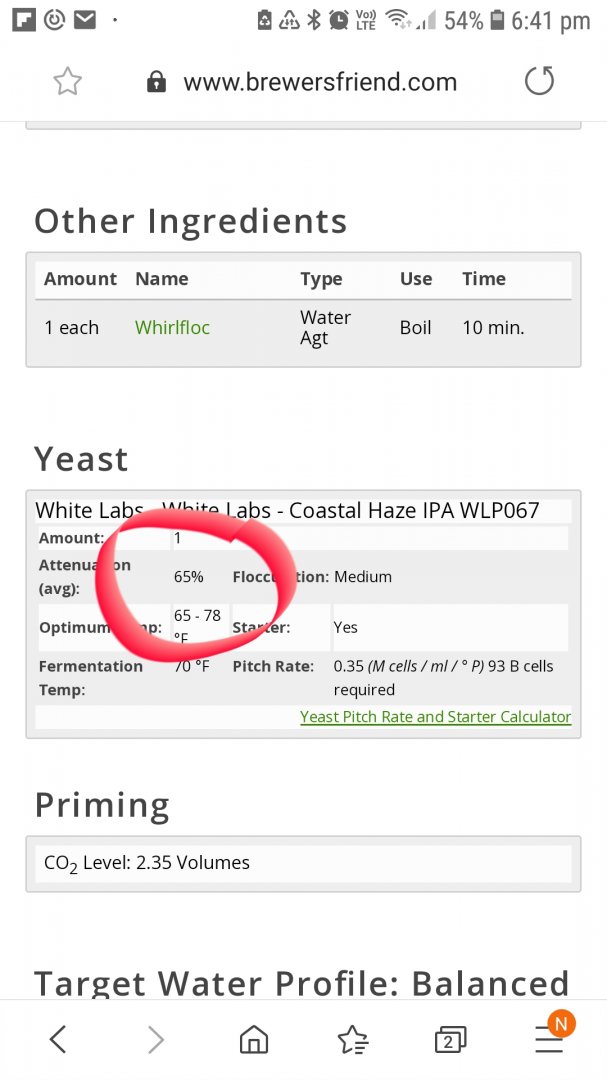Tap the browser forward arrow

[156, 1040]
